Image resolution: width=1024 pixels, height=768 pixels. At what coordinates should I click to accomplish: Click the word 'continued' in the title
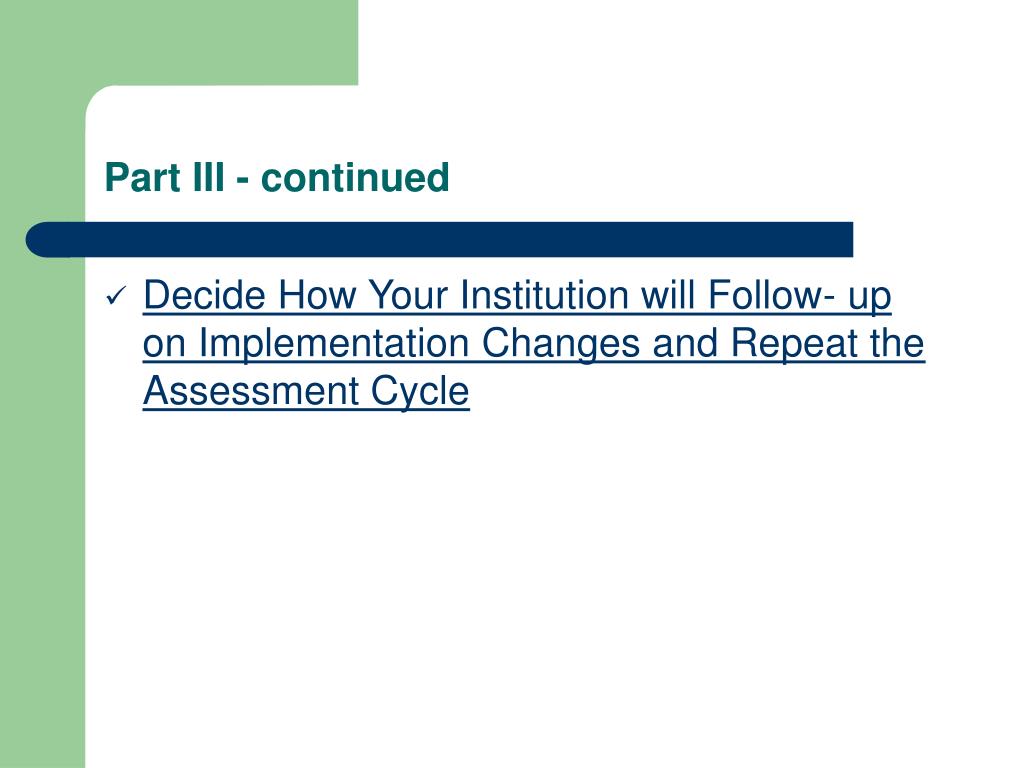coord(355,177)
